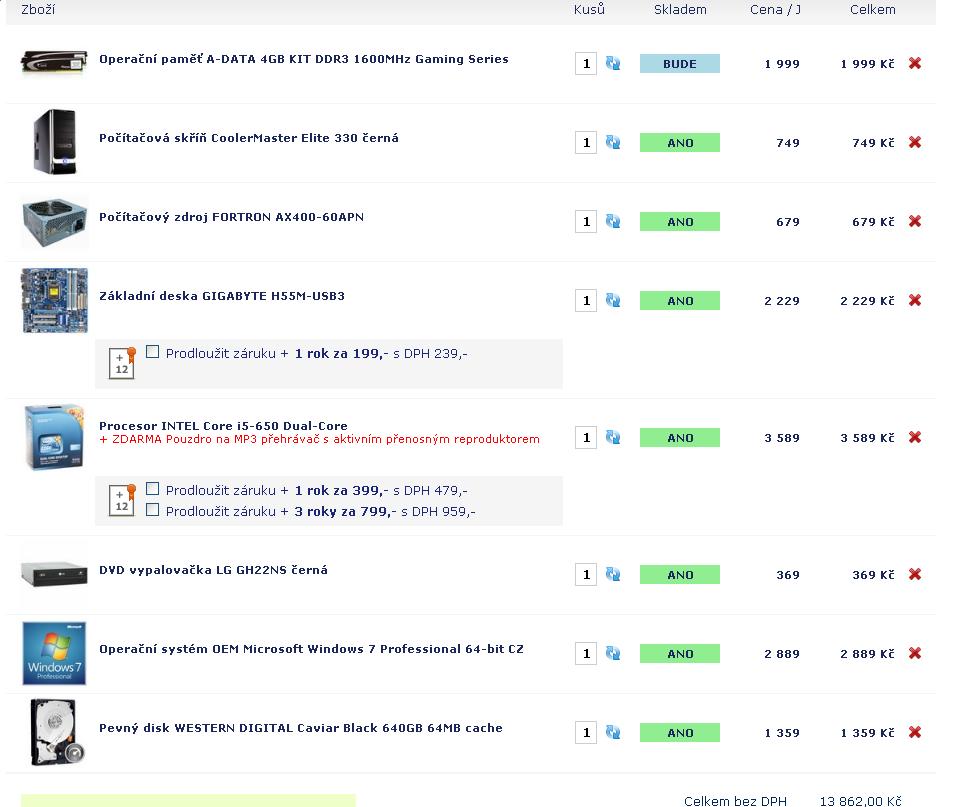Refresh quantity for CoolerMaster Elite 330 case

[613, 143]
